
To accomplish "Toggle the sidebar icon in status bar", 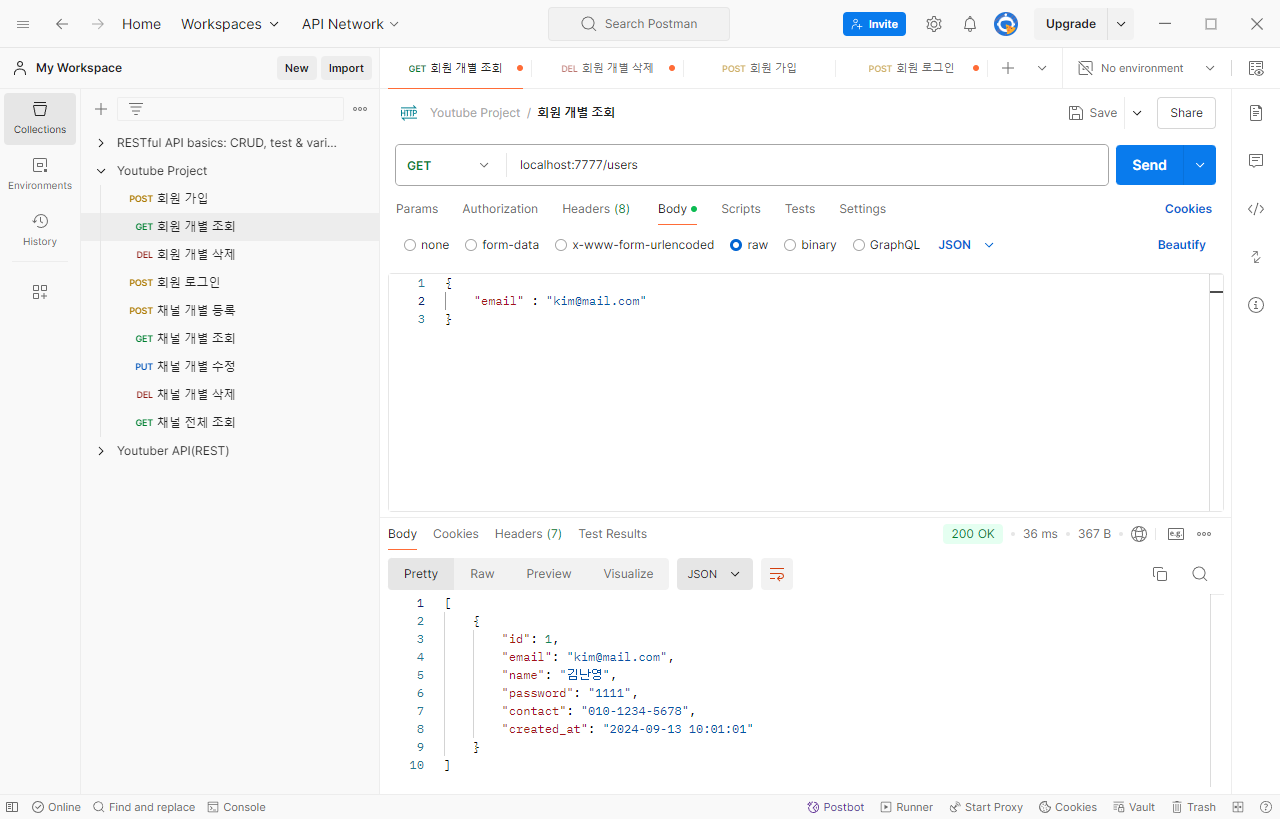I will (x=12, y=807).
